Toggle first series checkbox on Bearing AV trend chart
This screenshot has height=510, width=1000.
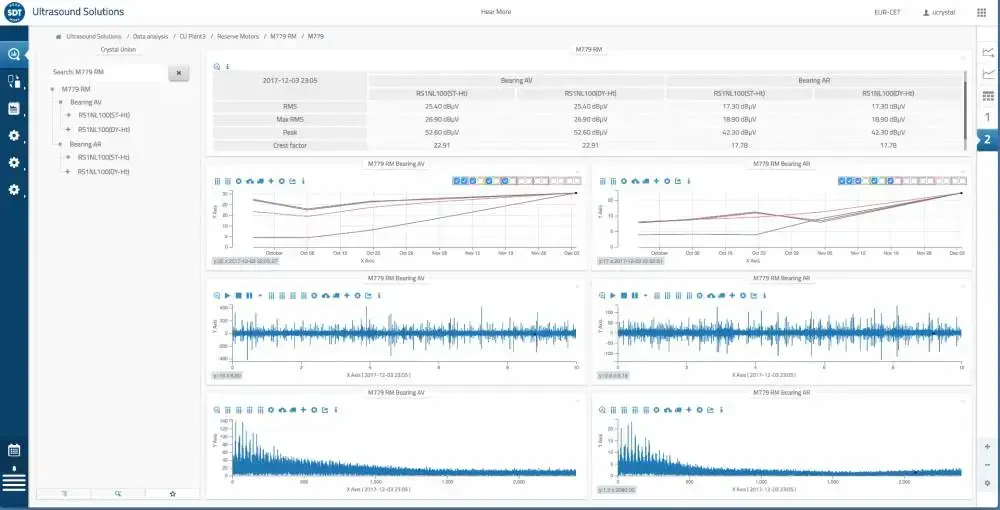pos(457,181)
